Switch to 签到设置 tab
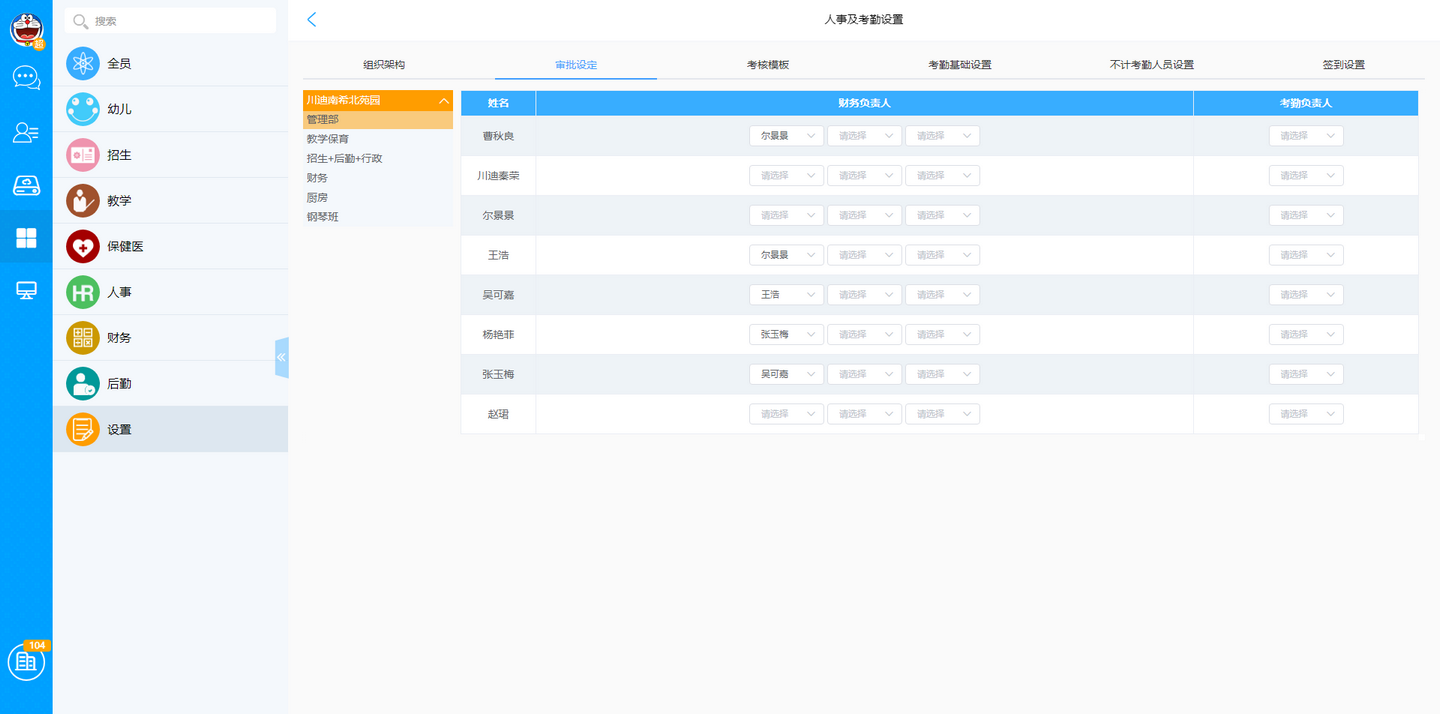The width and height of the screenshot is (1440, 714). pos(1344,65)
